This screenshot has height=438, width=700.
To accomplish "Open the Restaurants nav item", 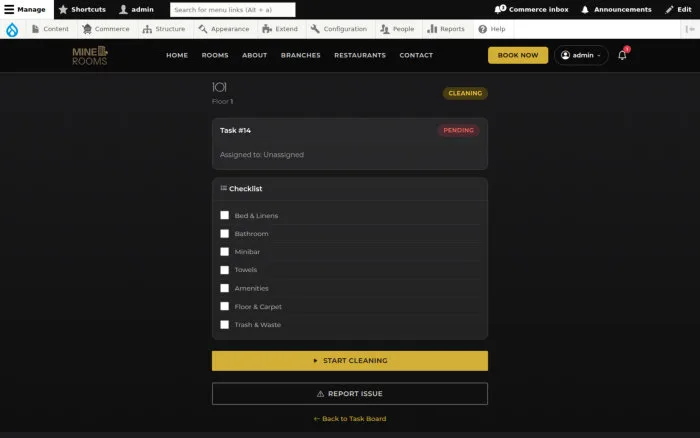I will pyautogui.click(x=360, y=55).
